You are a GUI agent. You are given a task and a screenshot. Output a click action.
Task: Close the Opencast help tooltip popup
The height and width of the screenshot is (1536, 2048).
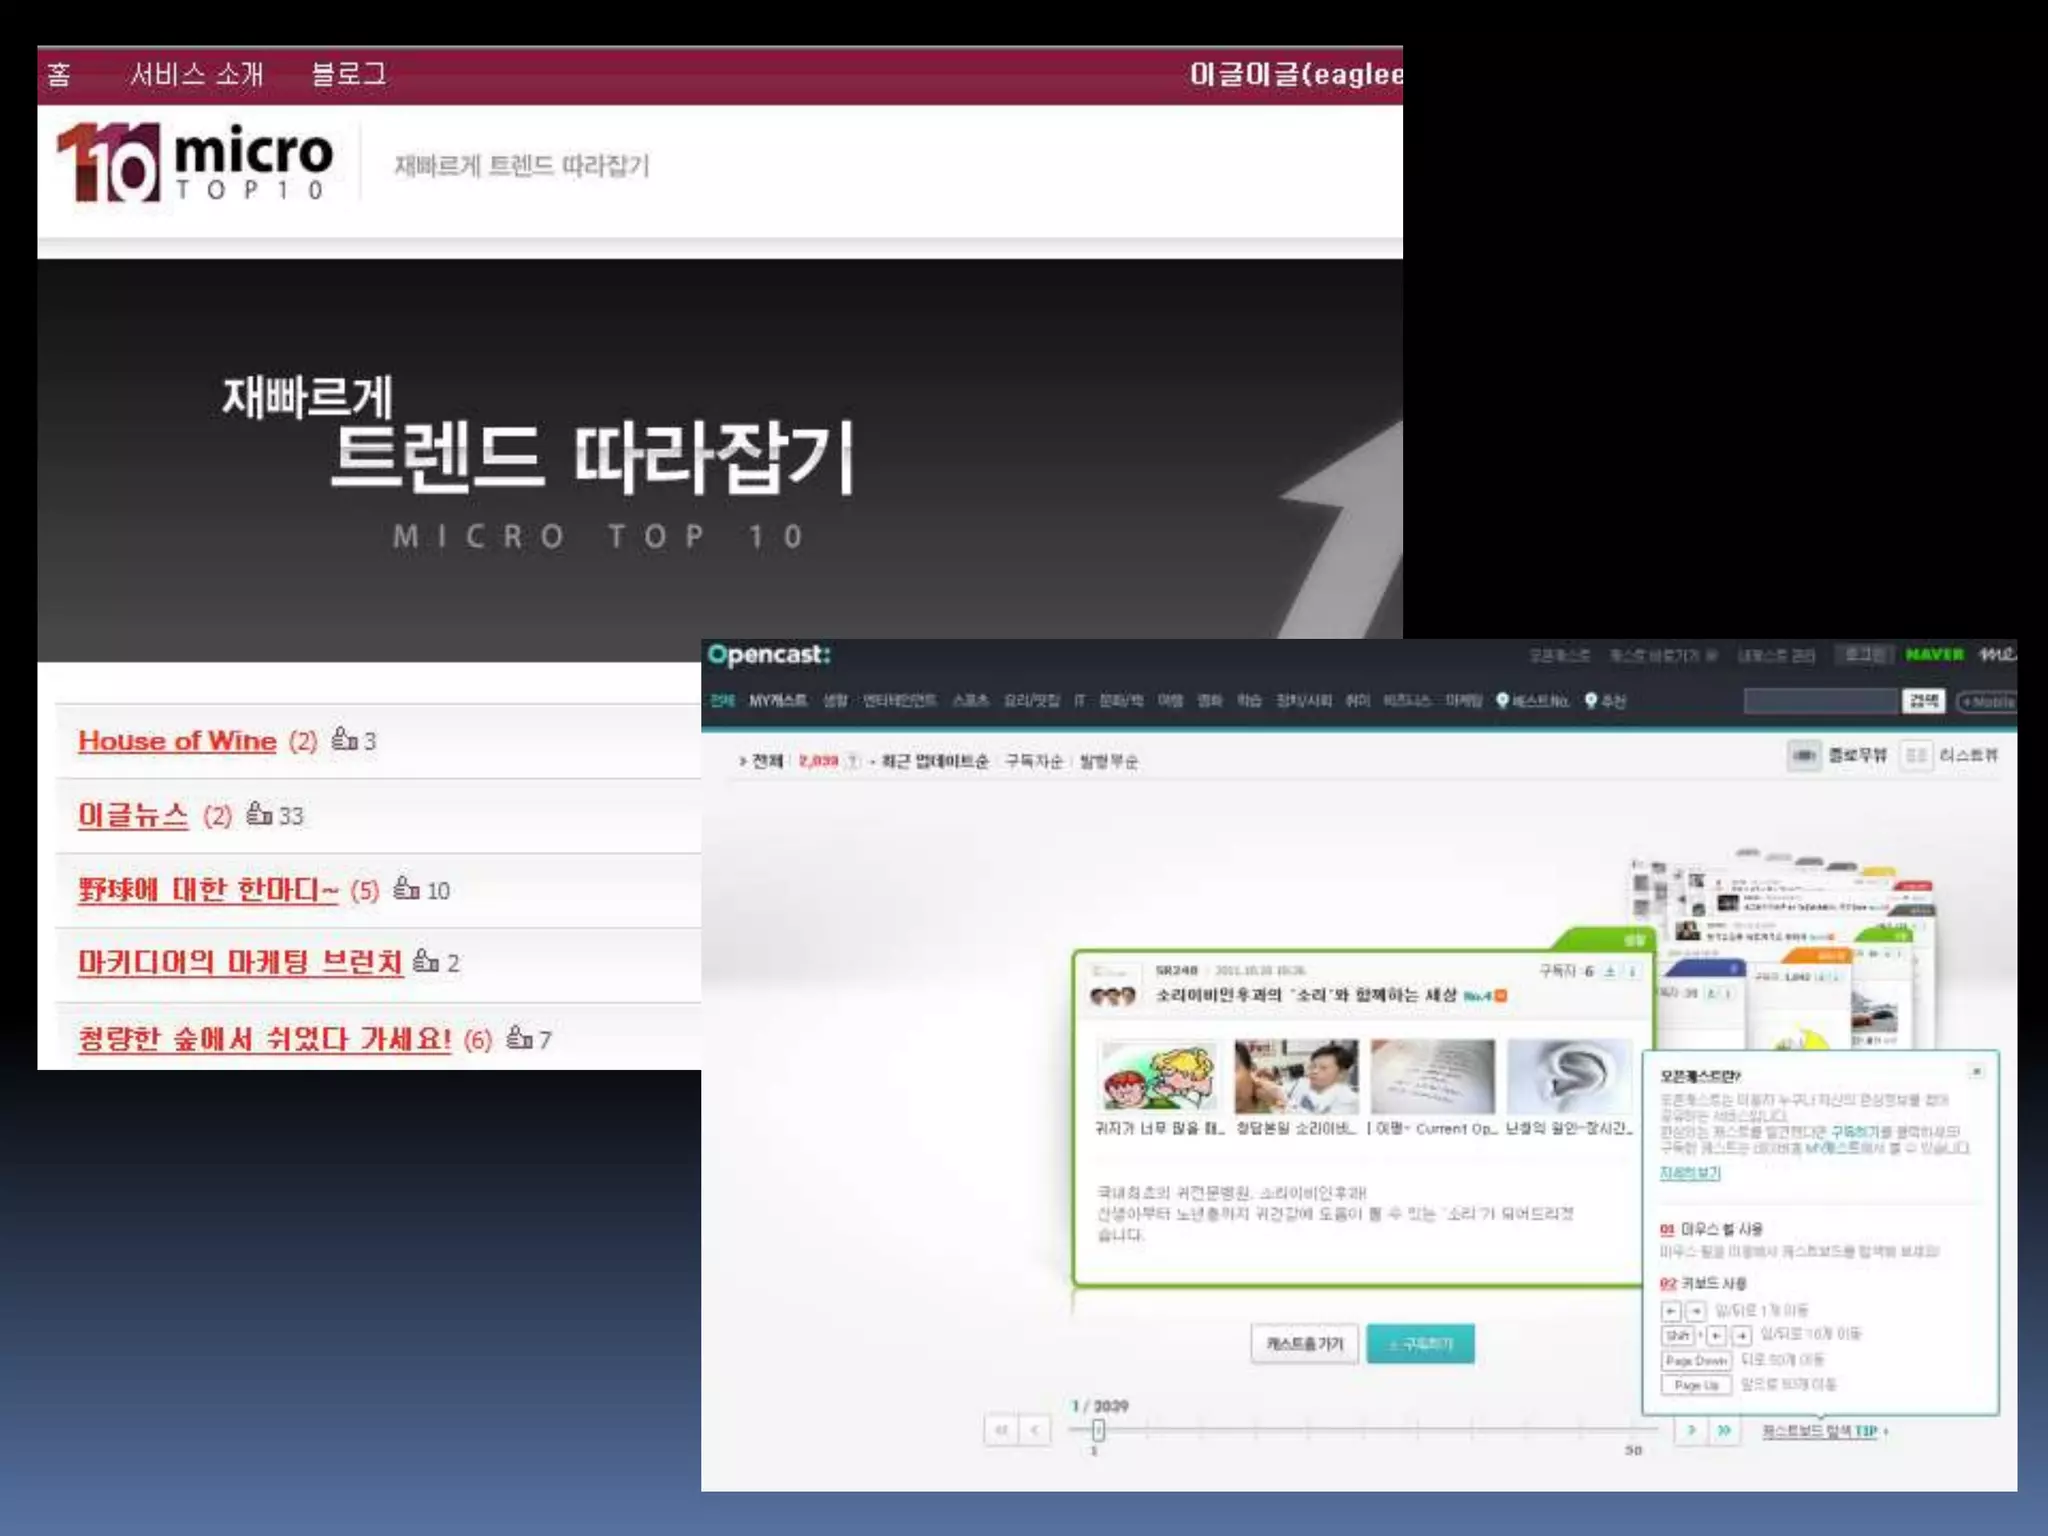coord(1976,1071)
